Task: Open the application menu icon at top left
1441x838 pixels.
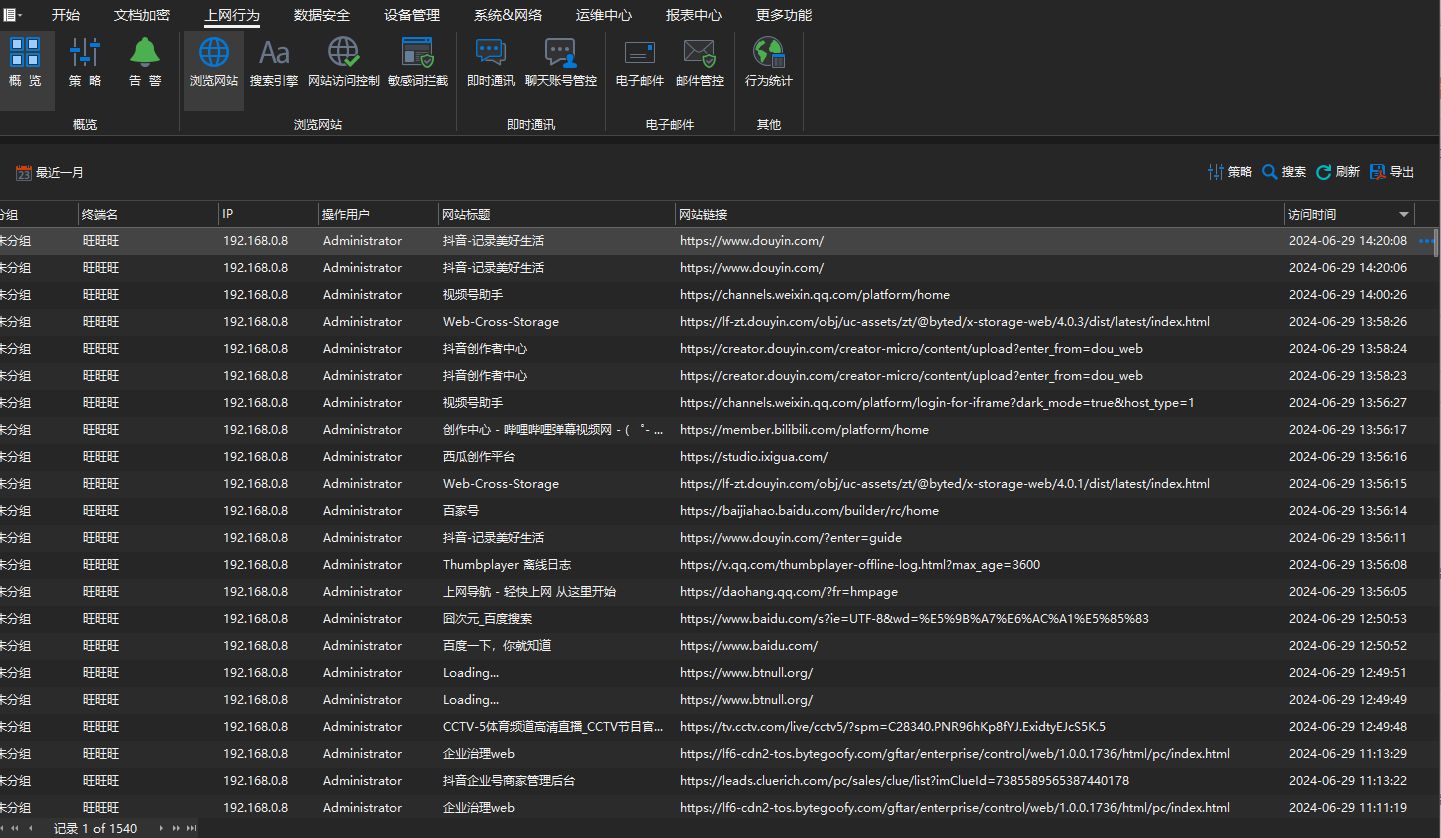Action: [x=11, y=15]
